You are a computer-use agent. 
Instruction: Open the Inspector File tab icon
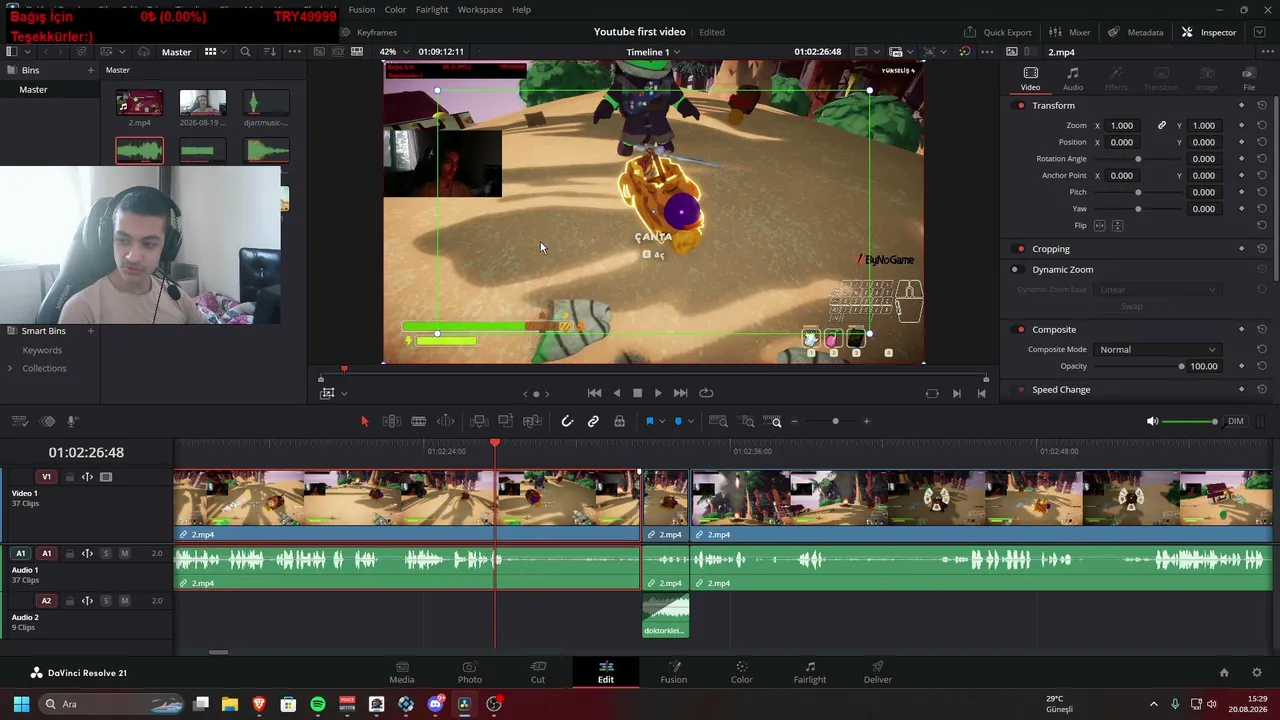coord(1248,73)
